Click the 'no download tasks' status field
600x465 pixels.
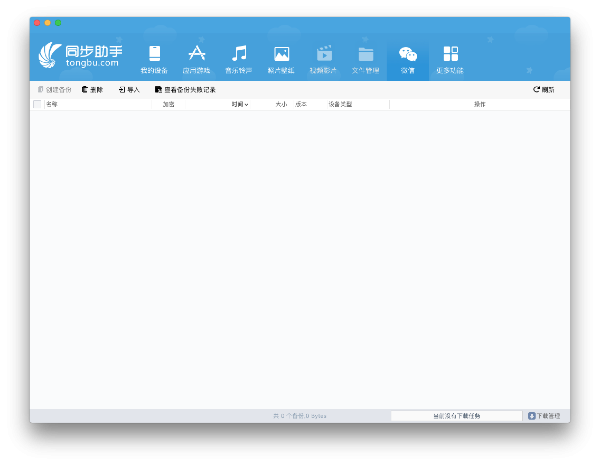pyautogui.click(x=457, y=416)
